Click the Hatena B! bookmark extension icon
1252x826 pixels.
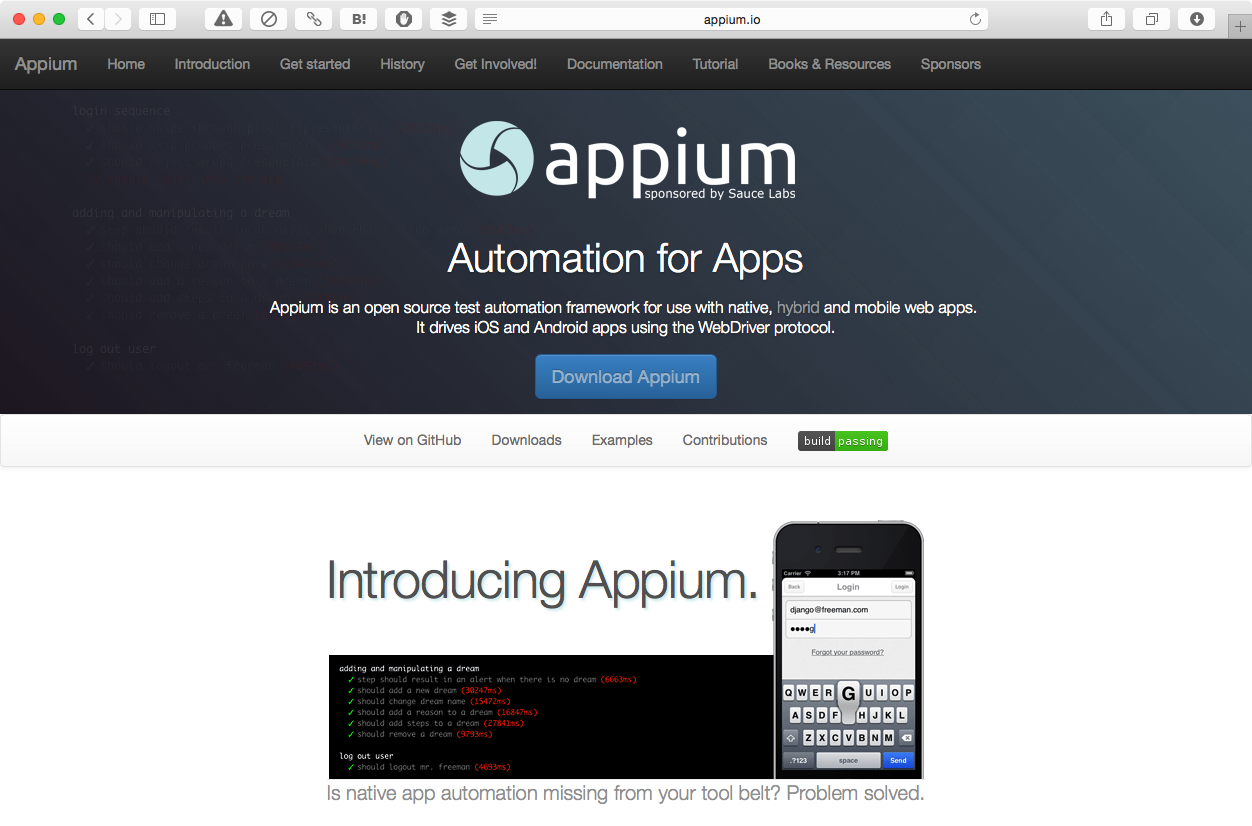point(358,19)
